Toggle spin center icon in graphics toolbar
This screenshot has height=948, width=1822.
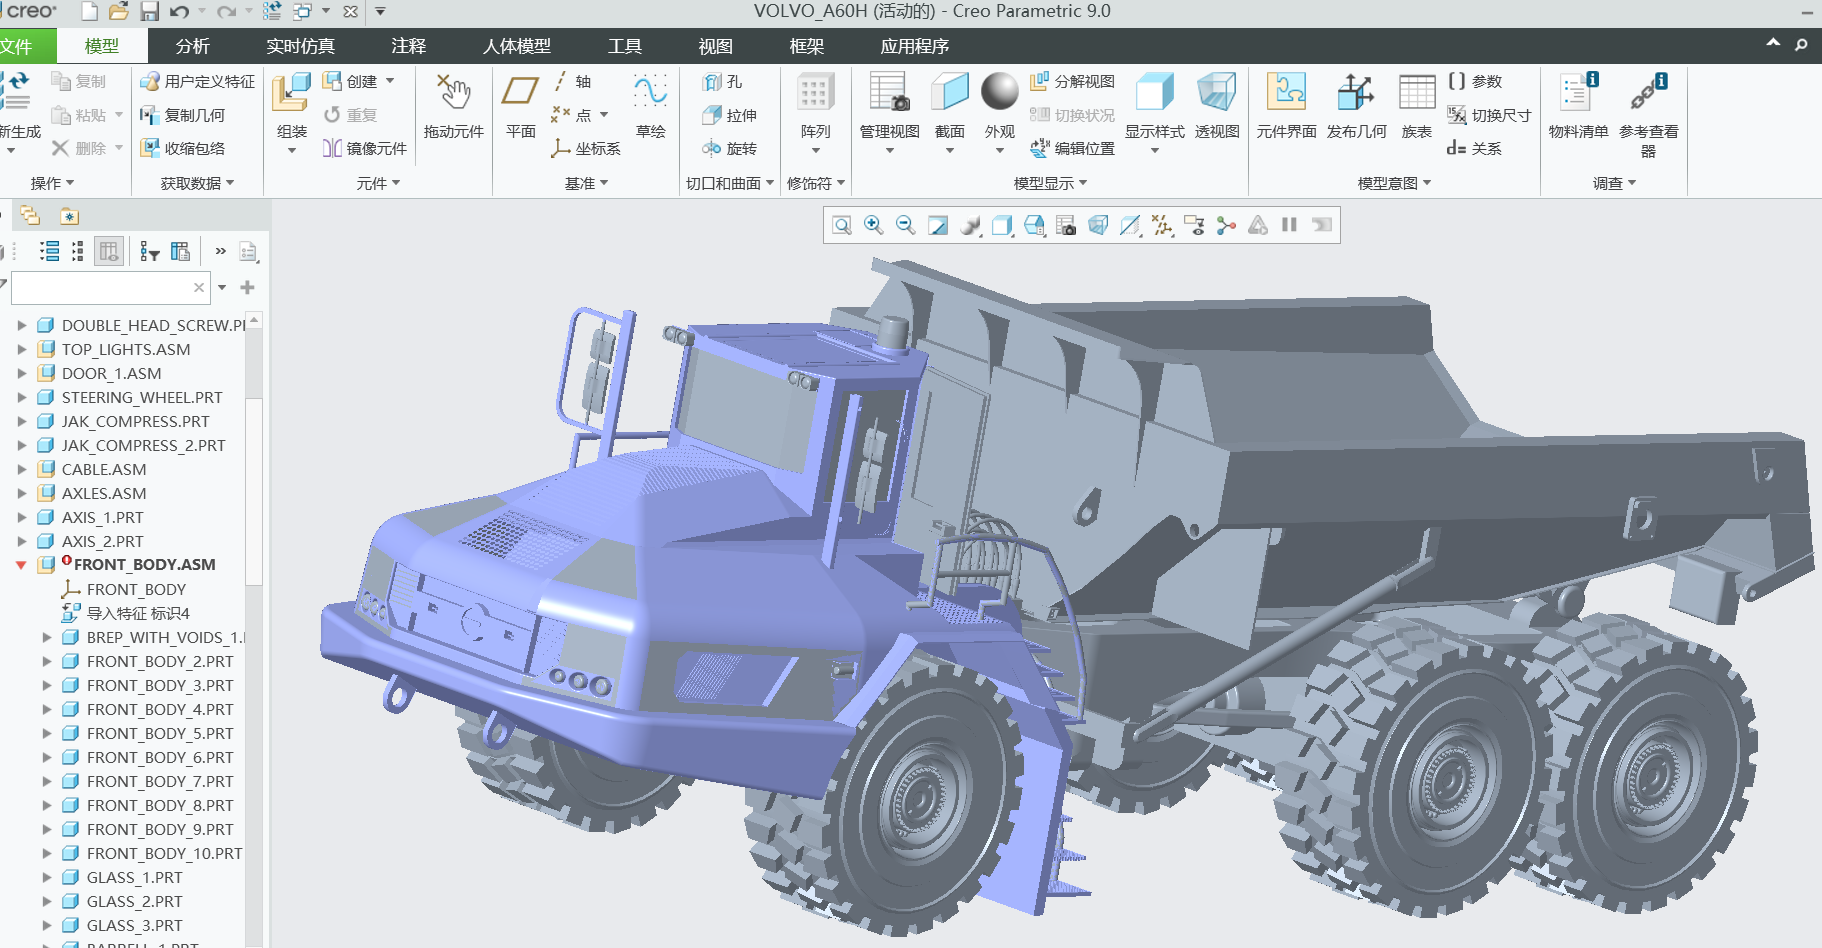pyautogui.click(x=1226, y=225)
